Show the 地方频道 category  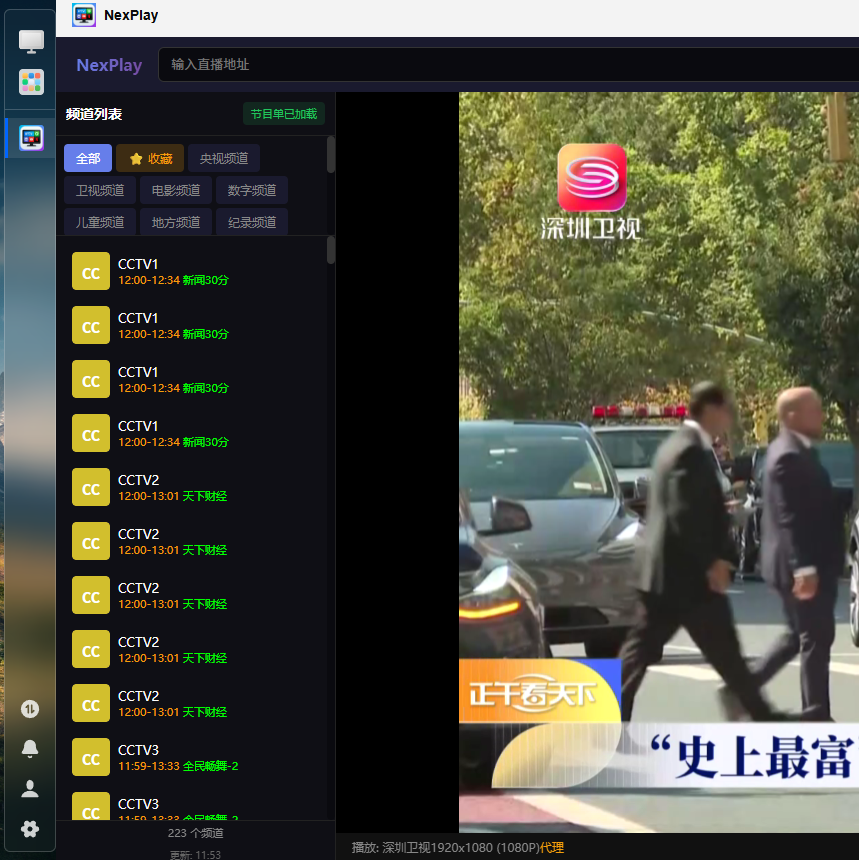[x=176, y=222]
